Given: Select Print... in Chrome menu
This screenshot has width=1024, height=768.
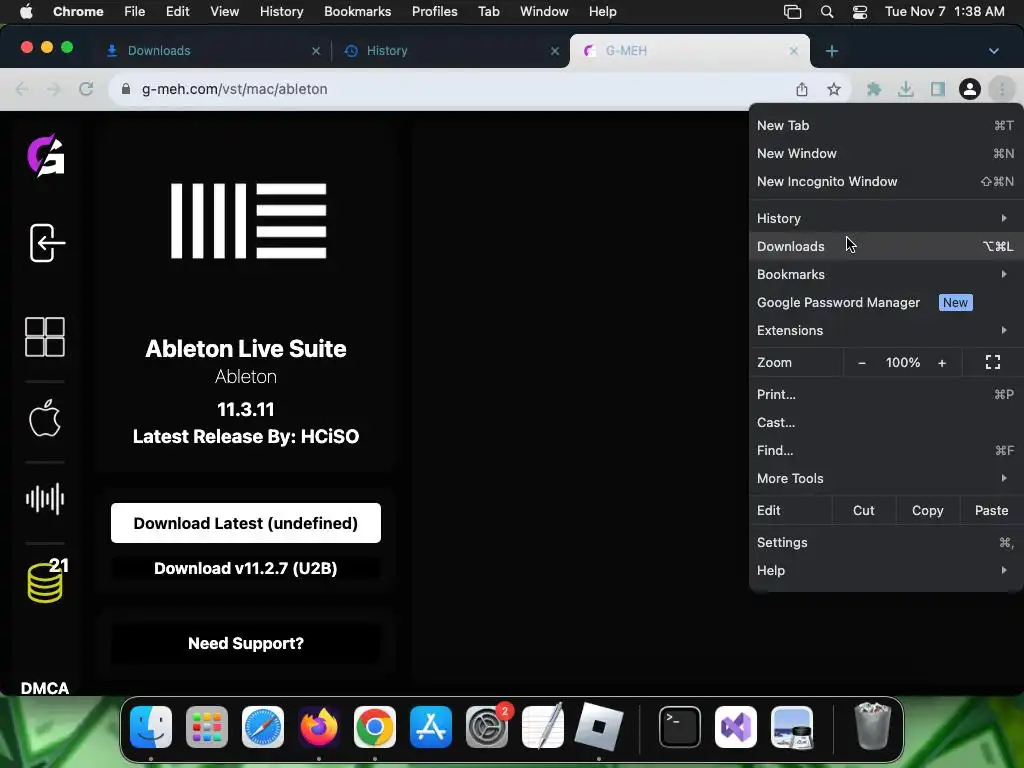Looking at the screenshot, I should (x=886, y=394).
